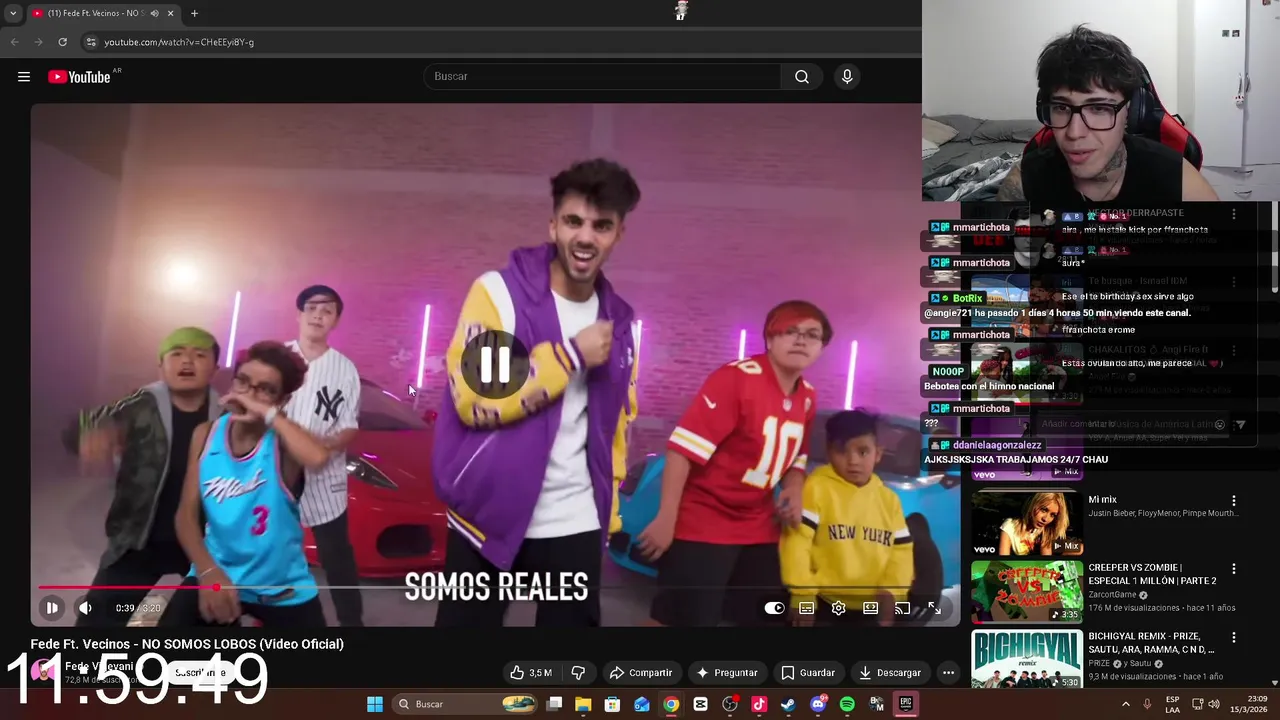Viewport: 1280px width, 720px height.
Task: Mute the video player volume
Action: (85, 608)
